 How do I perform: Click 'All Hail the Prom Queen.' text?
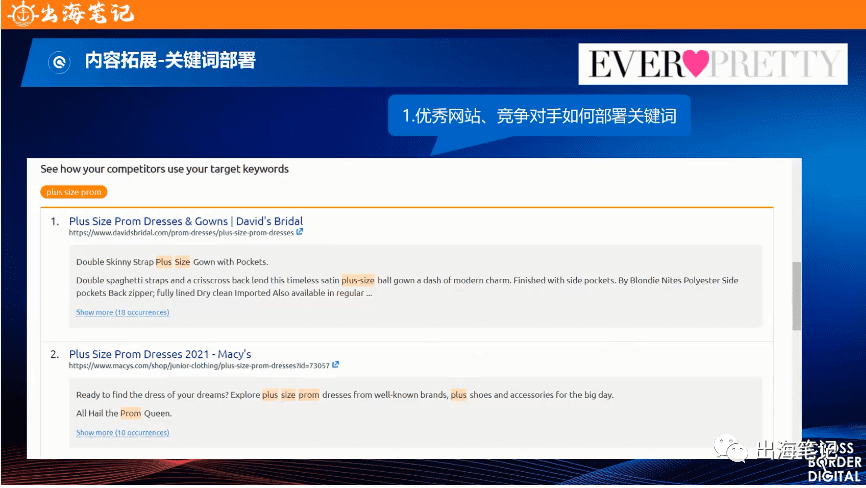124,413
